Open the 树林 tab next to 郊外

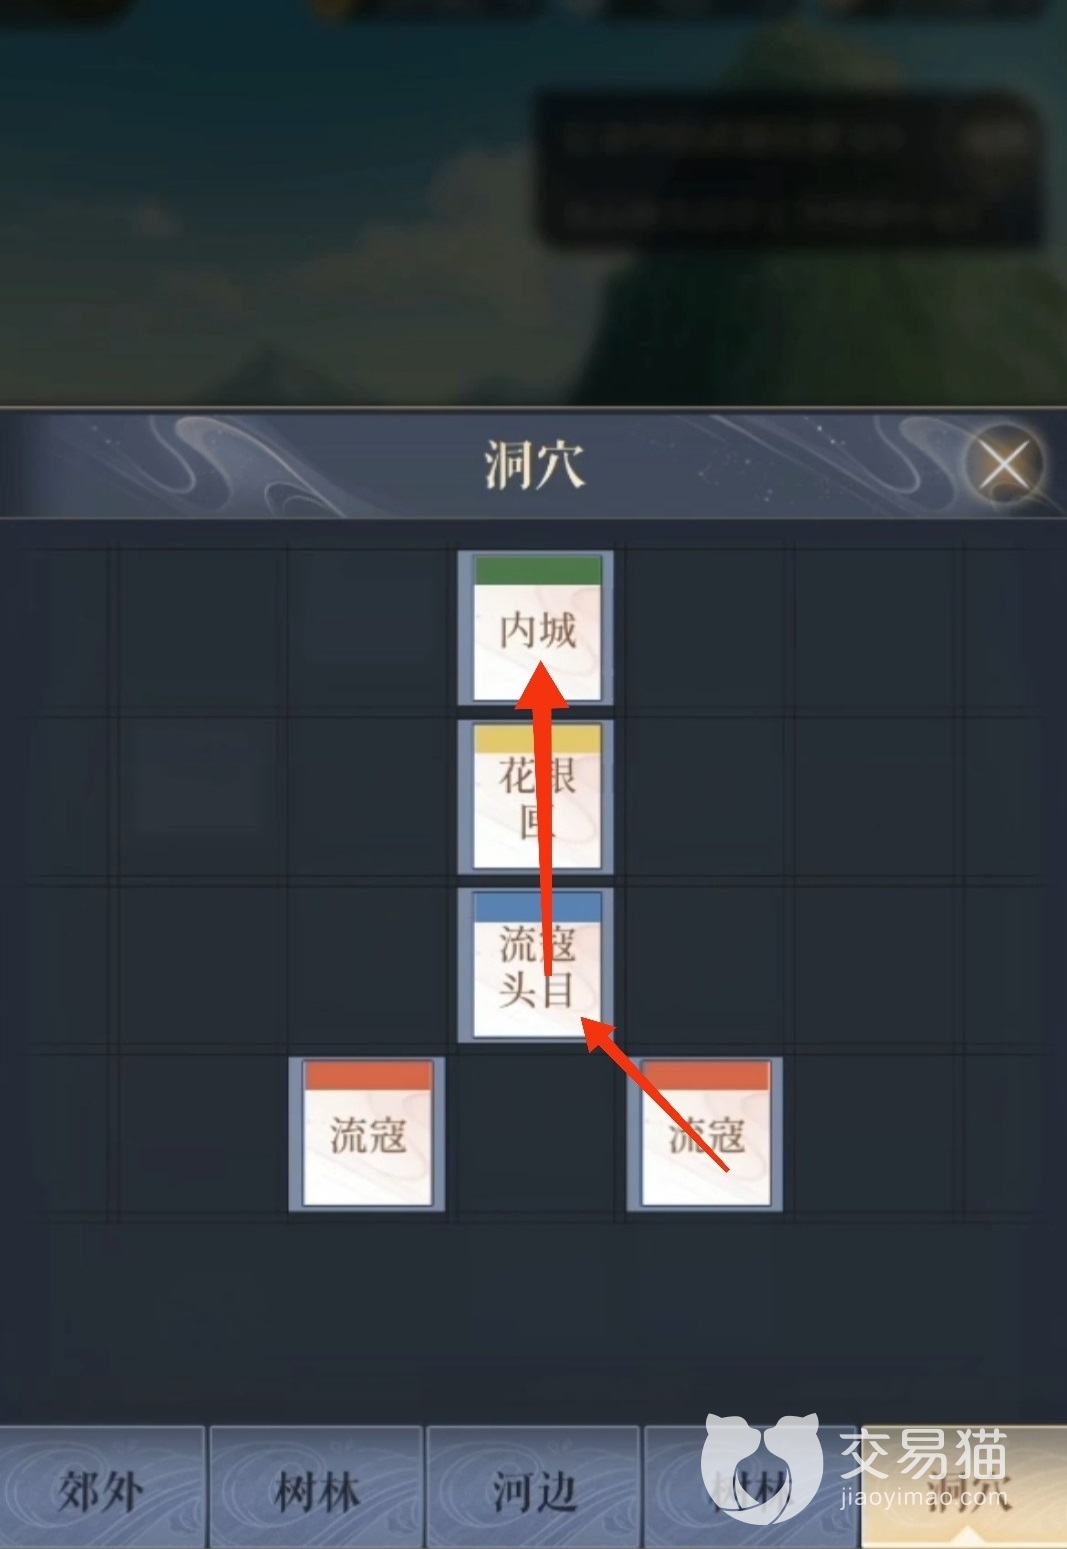pyautogui.click(x=316, y=1490)
